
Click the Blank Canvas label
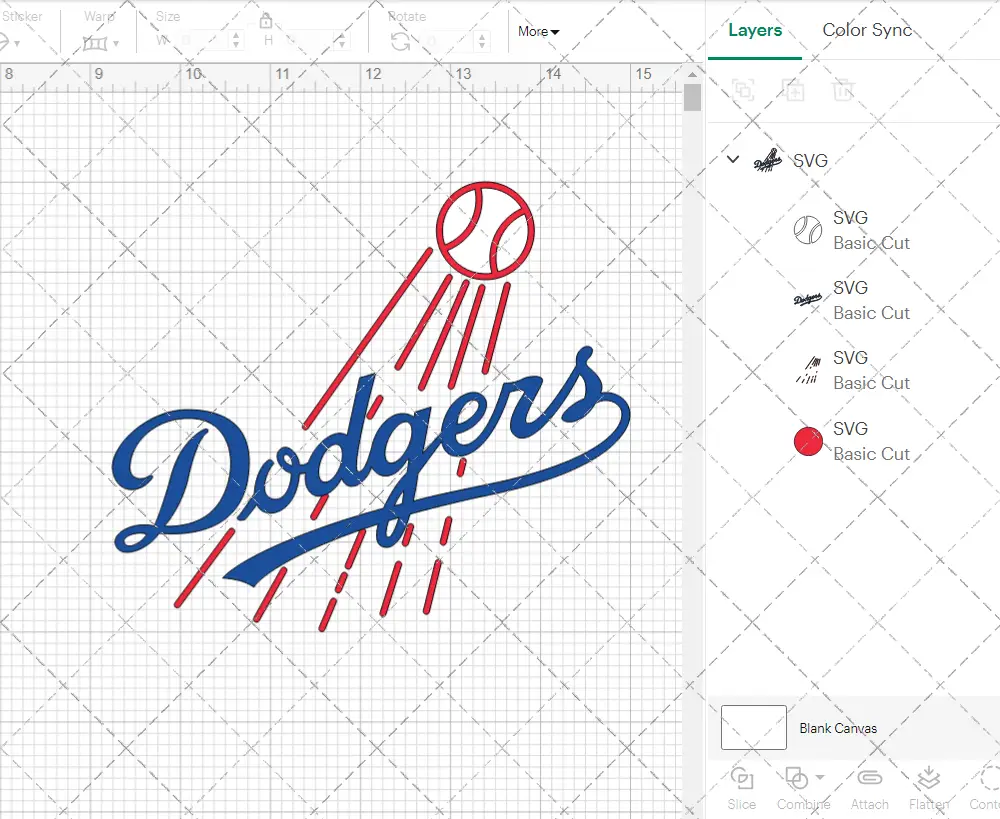click(x=838, y=728)
